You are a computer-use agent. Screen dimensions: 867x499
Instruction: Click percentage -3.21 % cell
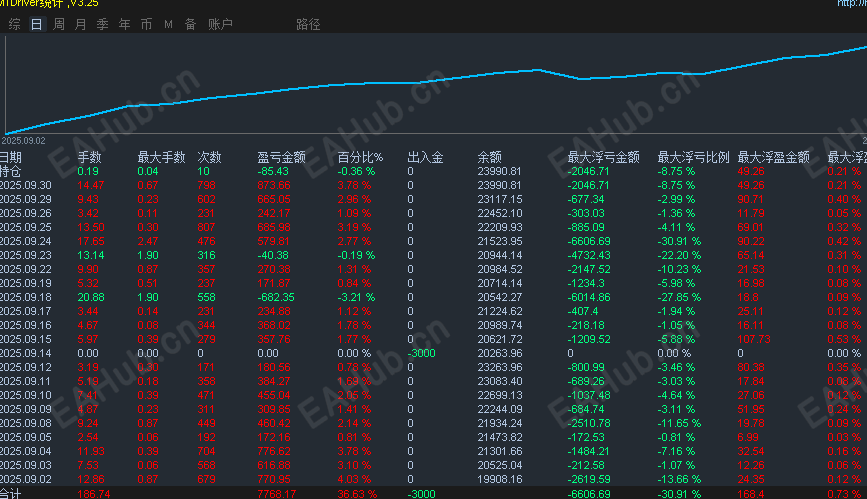point(356,297)
